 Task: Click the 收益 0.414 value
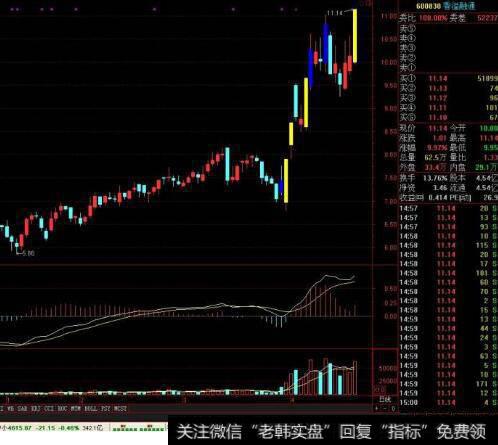pyautogui.click(x=438, y=198)
